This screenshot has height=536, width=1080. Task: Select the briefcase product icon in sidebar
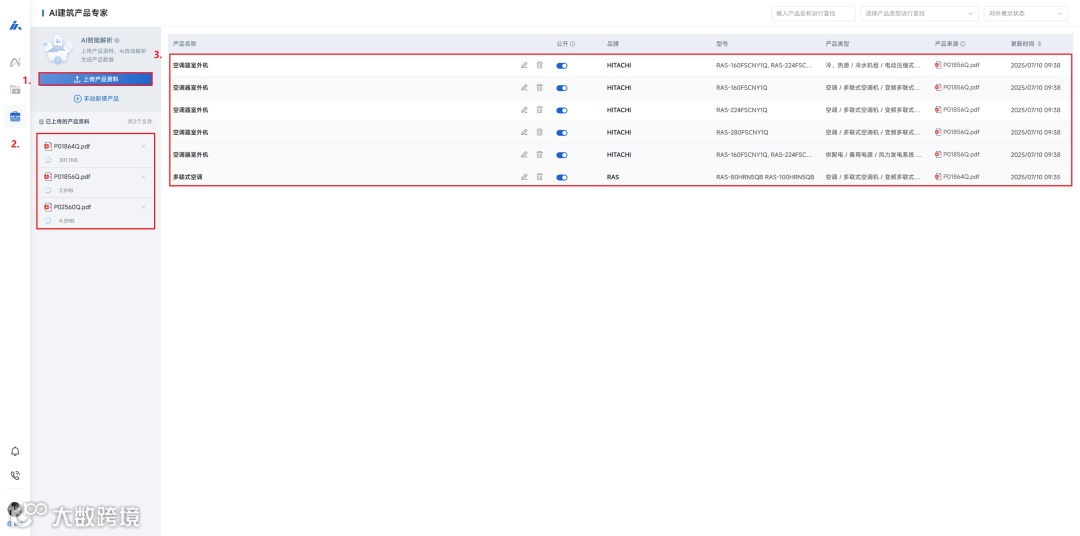click(14, 116)
